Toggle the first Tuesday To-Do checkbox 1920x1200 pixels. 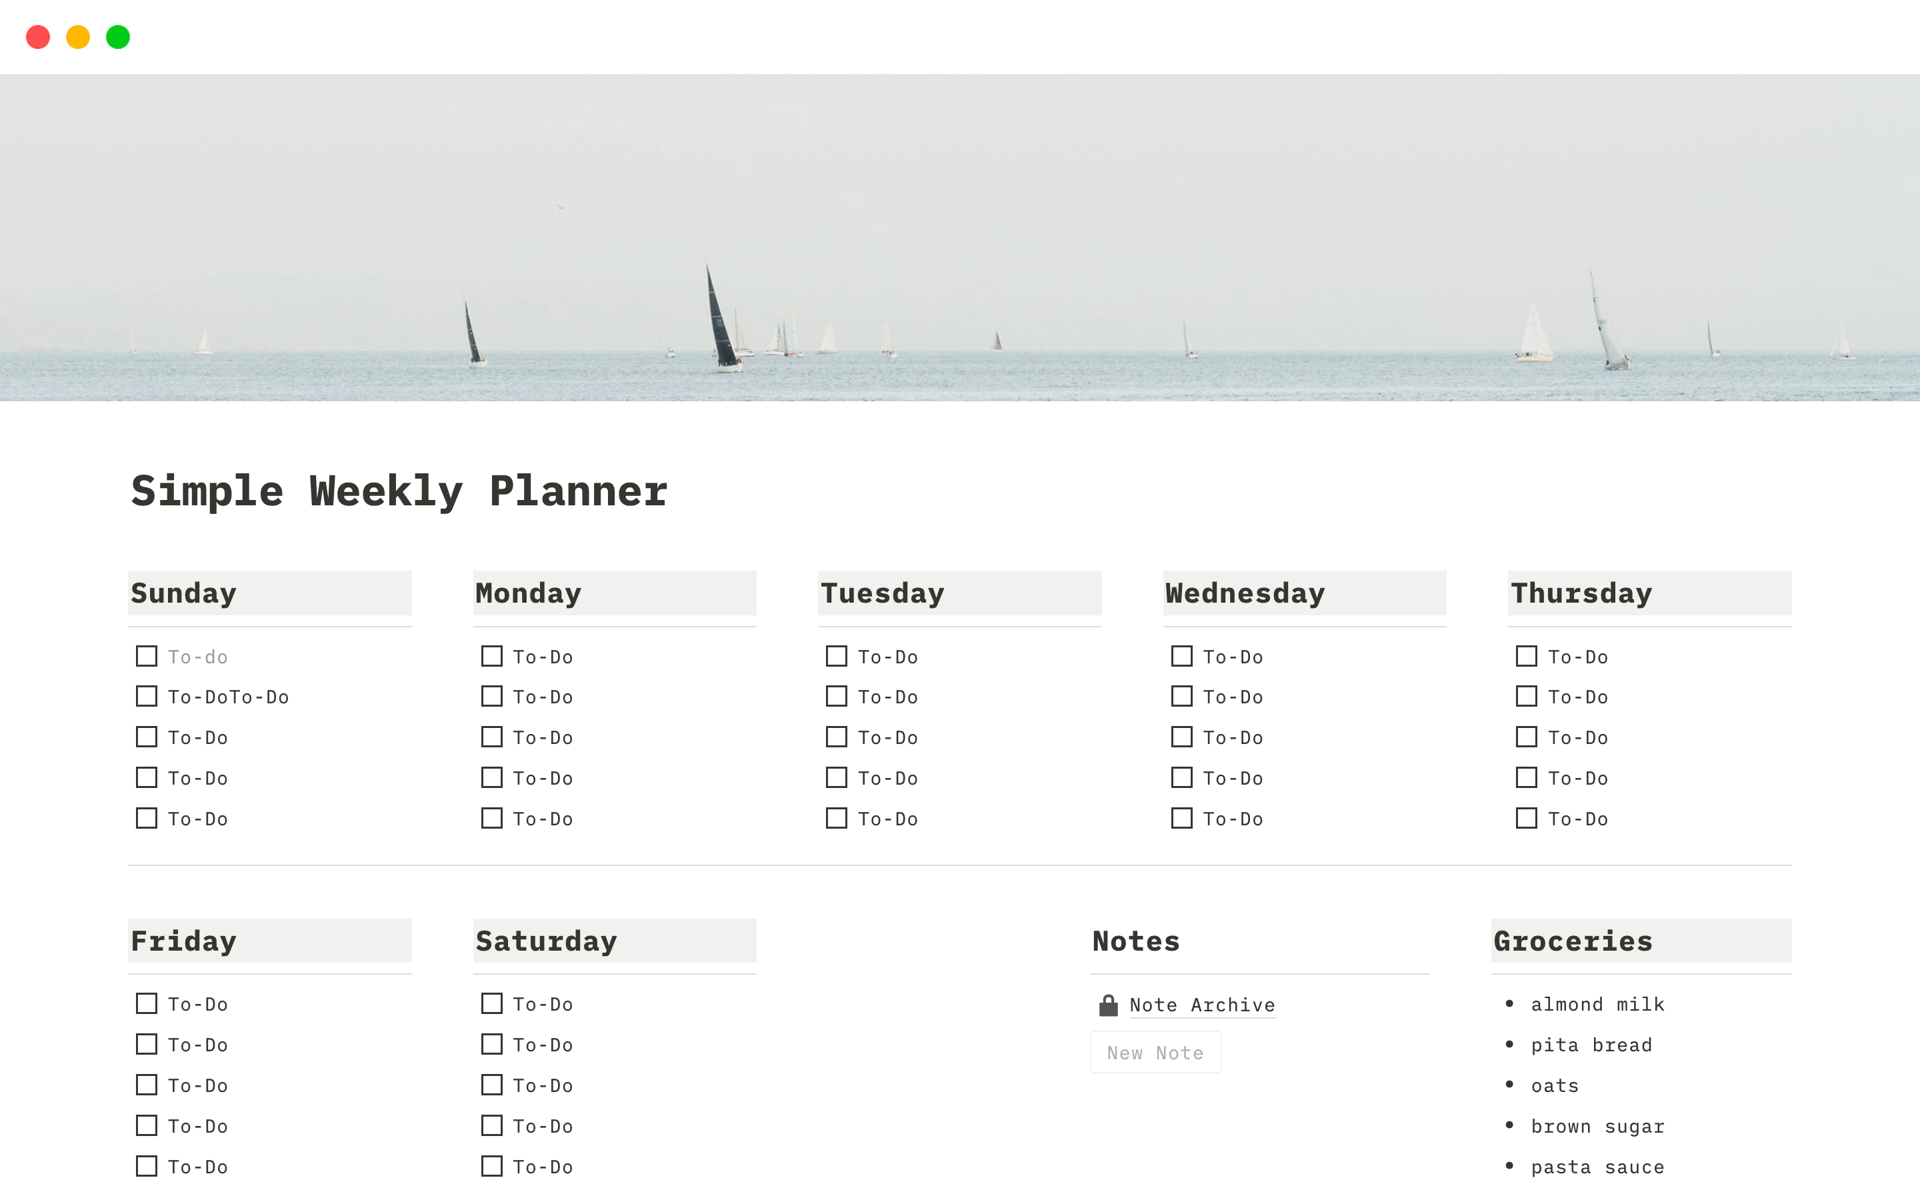click(836, 654)
